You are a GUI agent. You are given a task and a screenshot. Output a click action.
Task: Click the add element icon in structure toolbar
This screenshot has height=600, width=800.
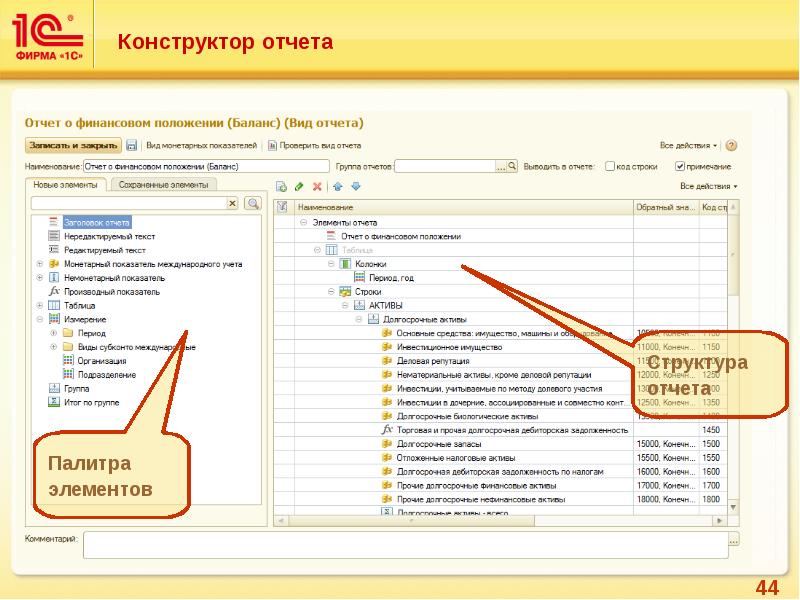click(282, 186)
